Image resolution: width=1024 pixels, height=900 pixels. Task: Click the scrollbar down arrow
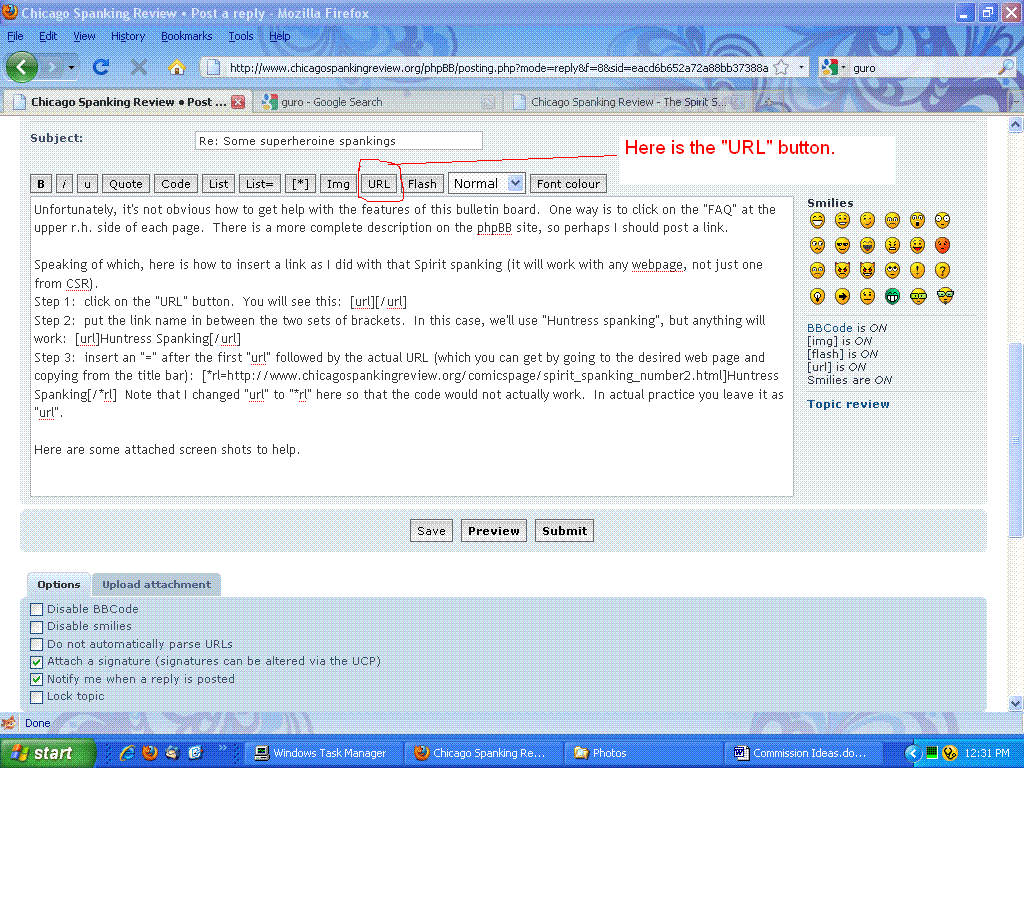(x=1015, y=703)
